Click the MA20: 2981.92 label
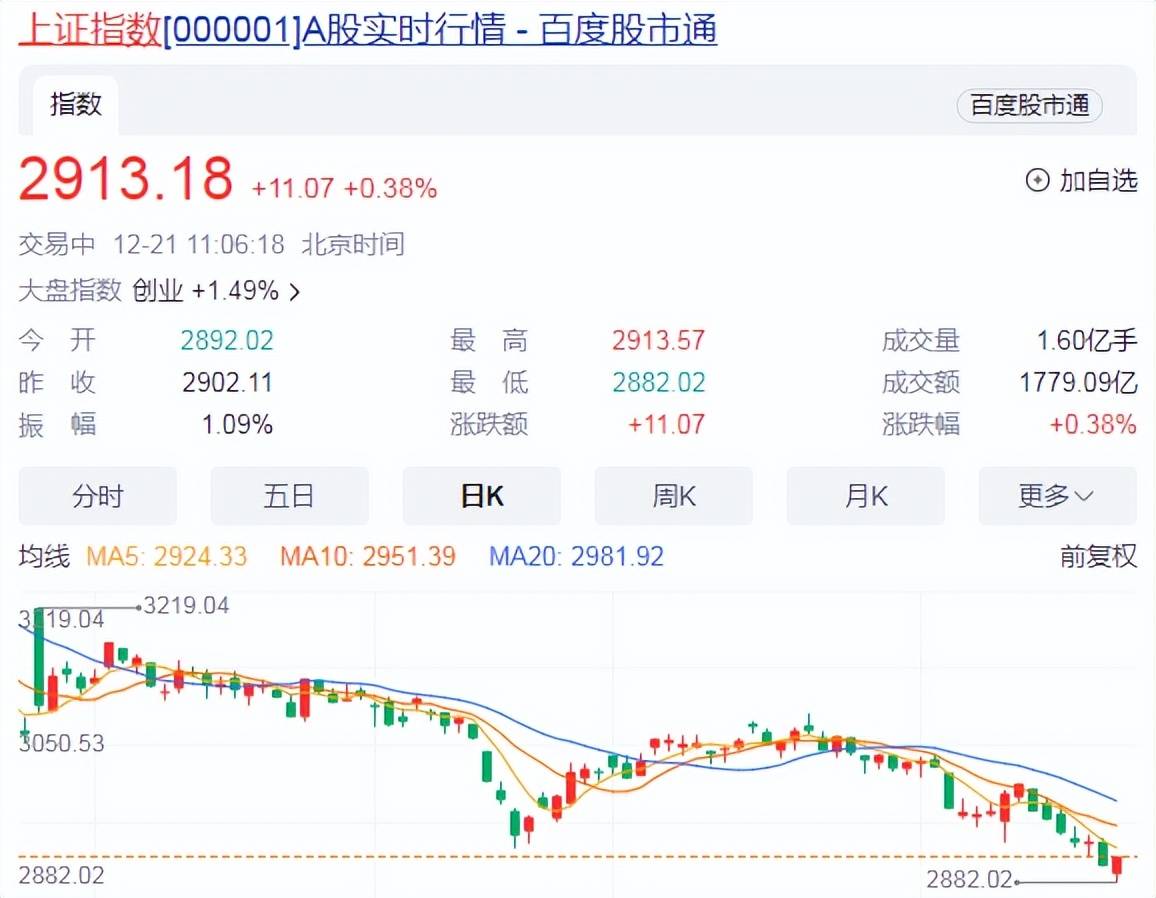1156x898 pixels. 577,556
